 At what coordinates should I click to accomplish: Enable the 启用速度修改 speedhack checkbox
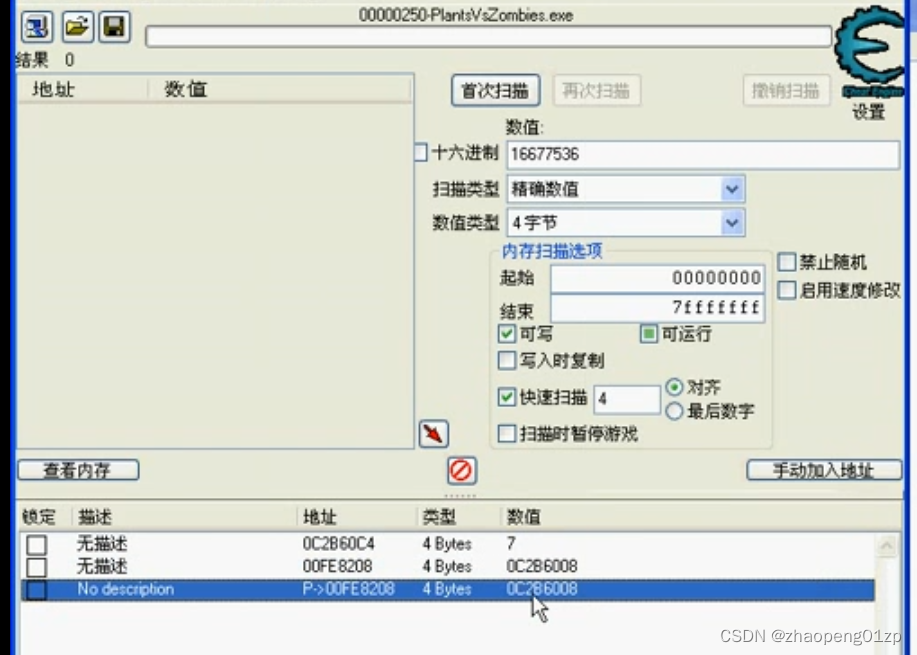787,290
